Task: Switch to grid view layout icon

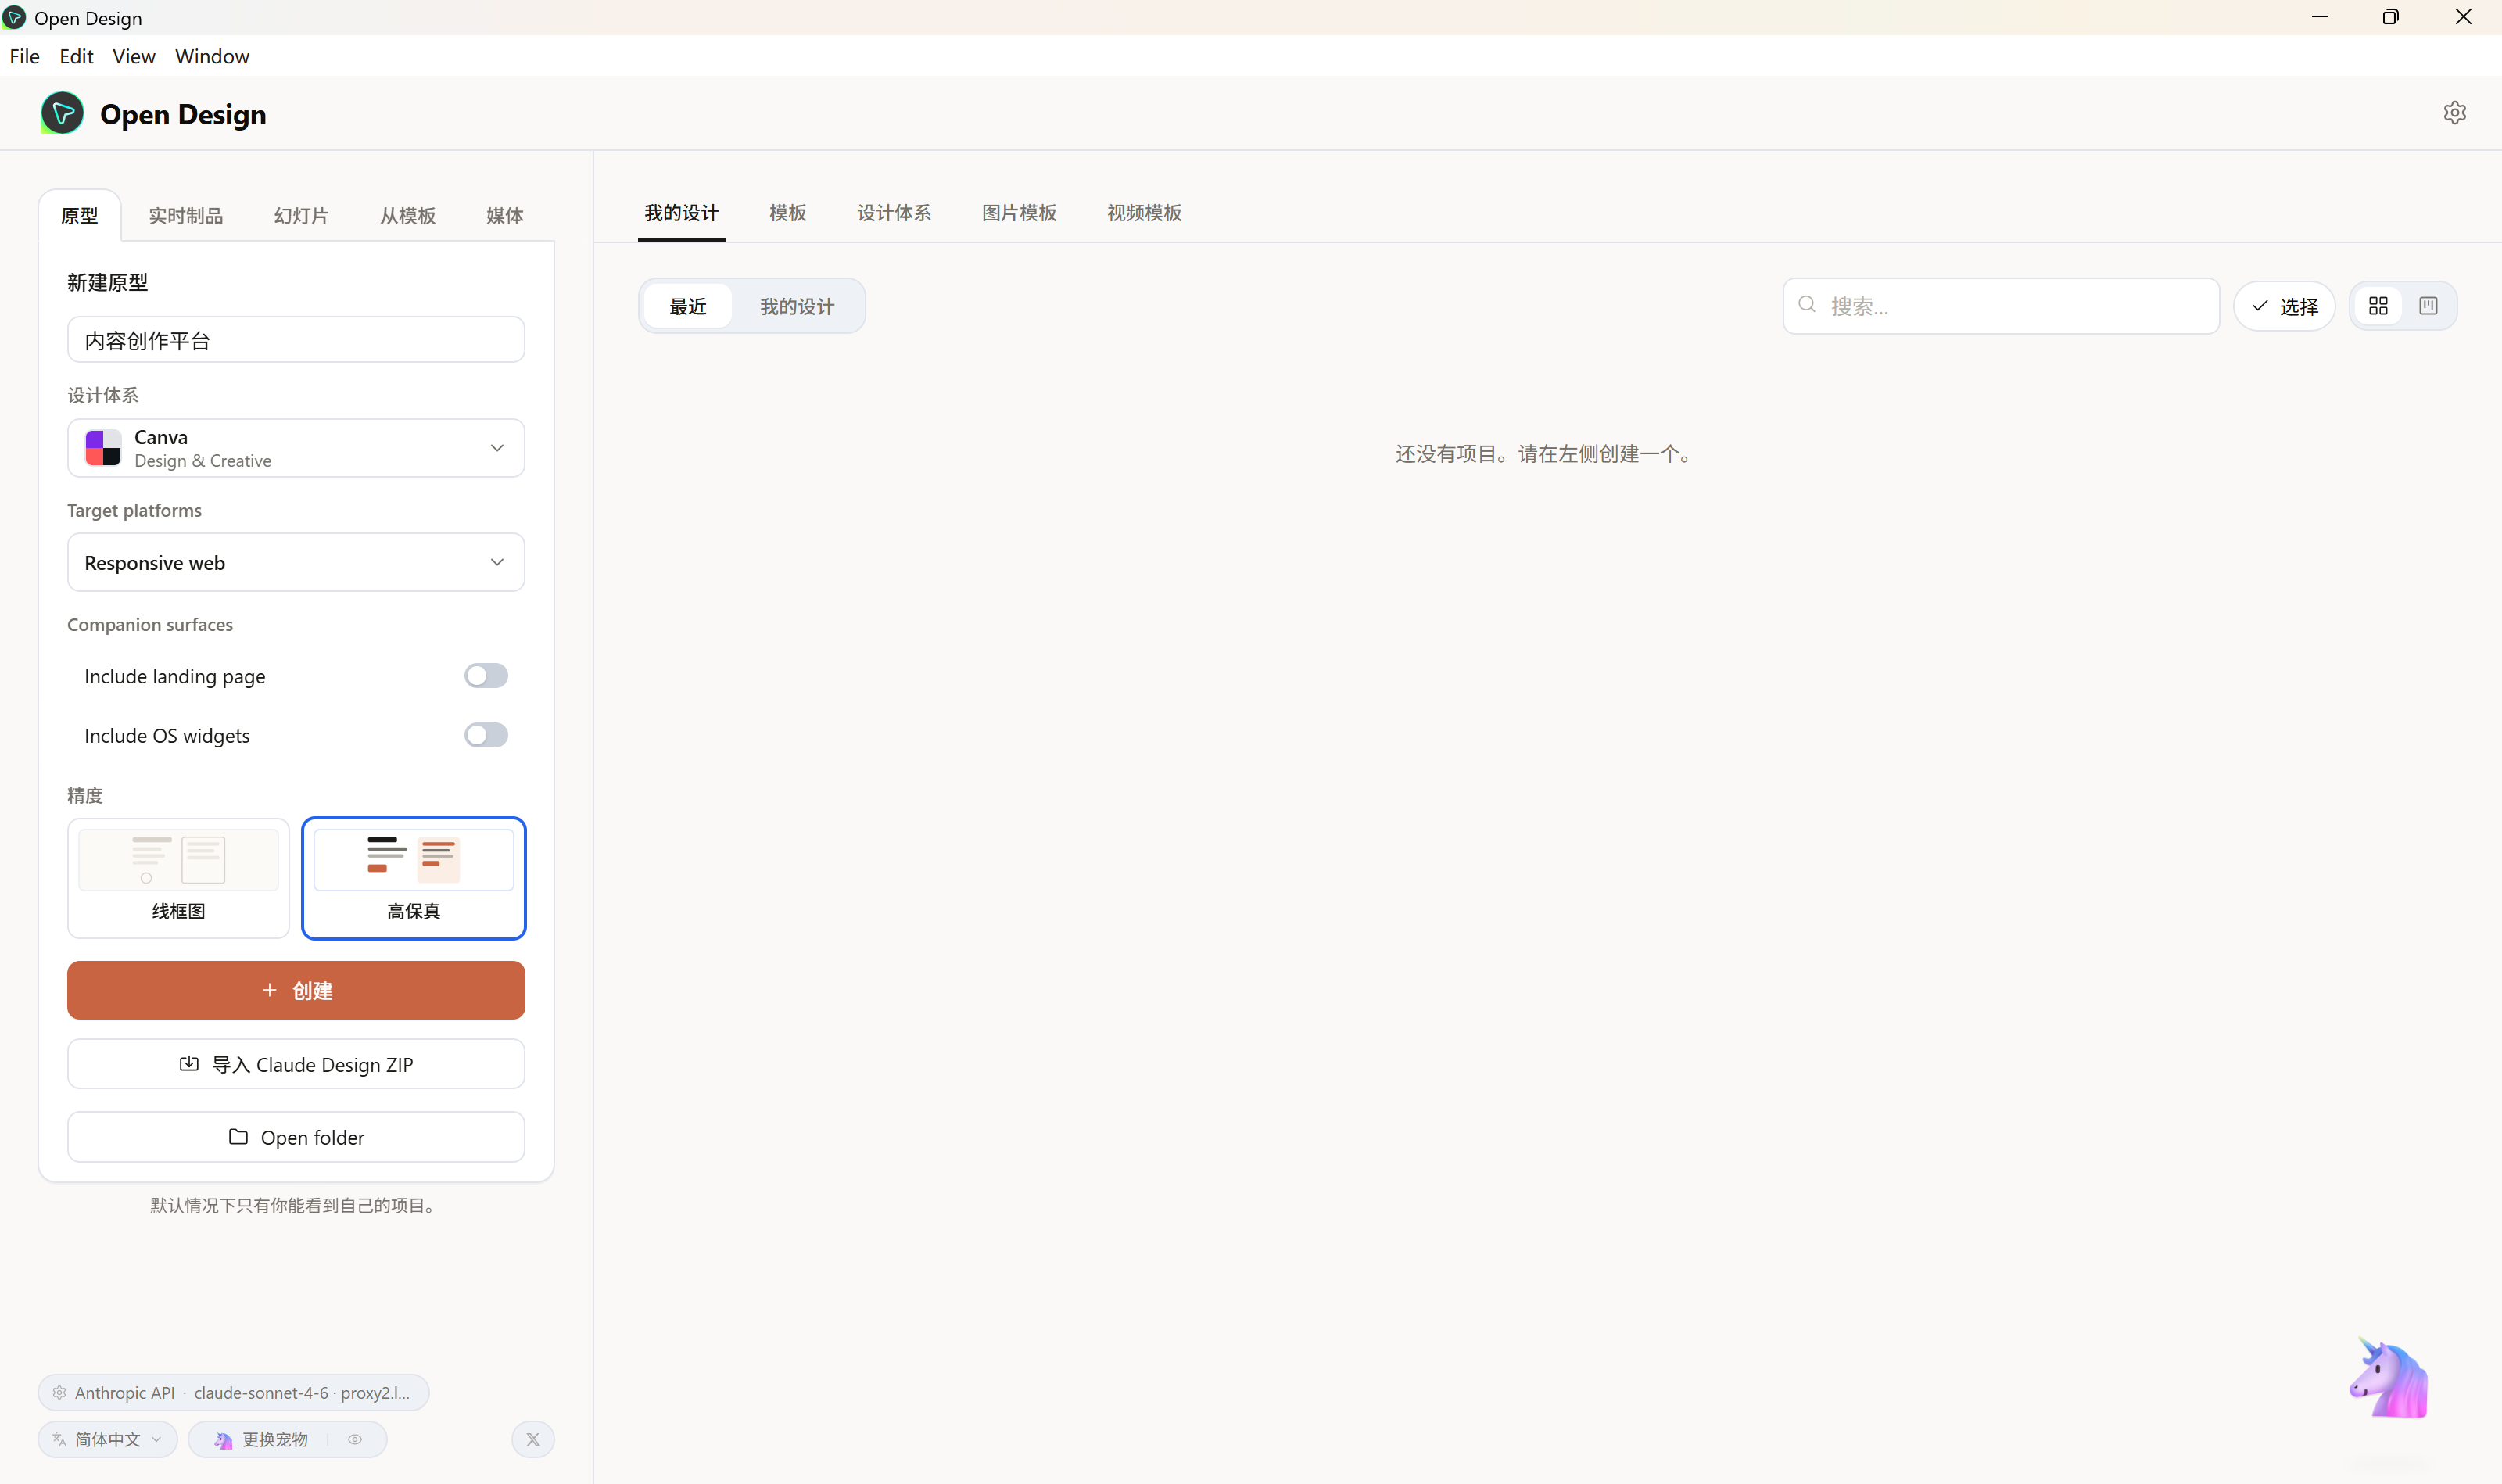Action: click(x=2378, y=306)
